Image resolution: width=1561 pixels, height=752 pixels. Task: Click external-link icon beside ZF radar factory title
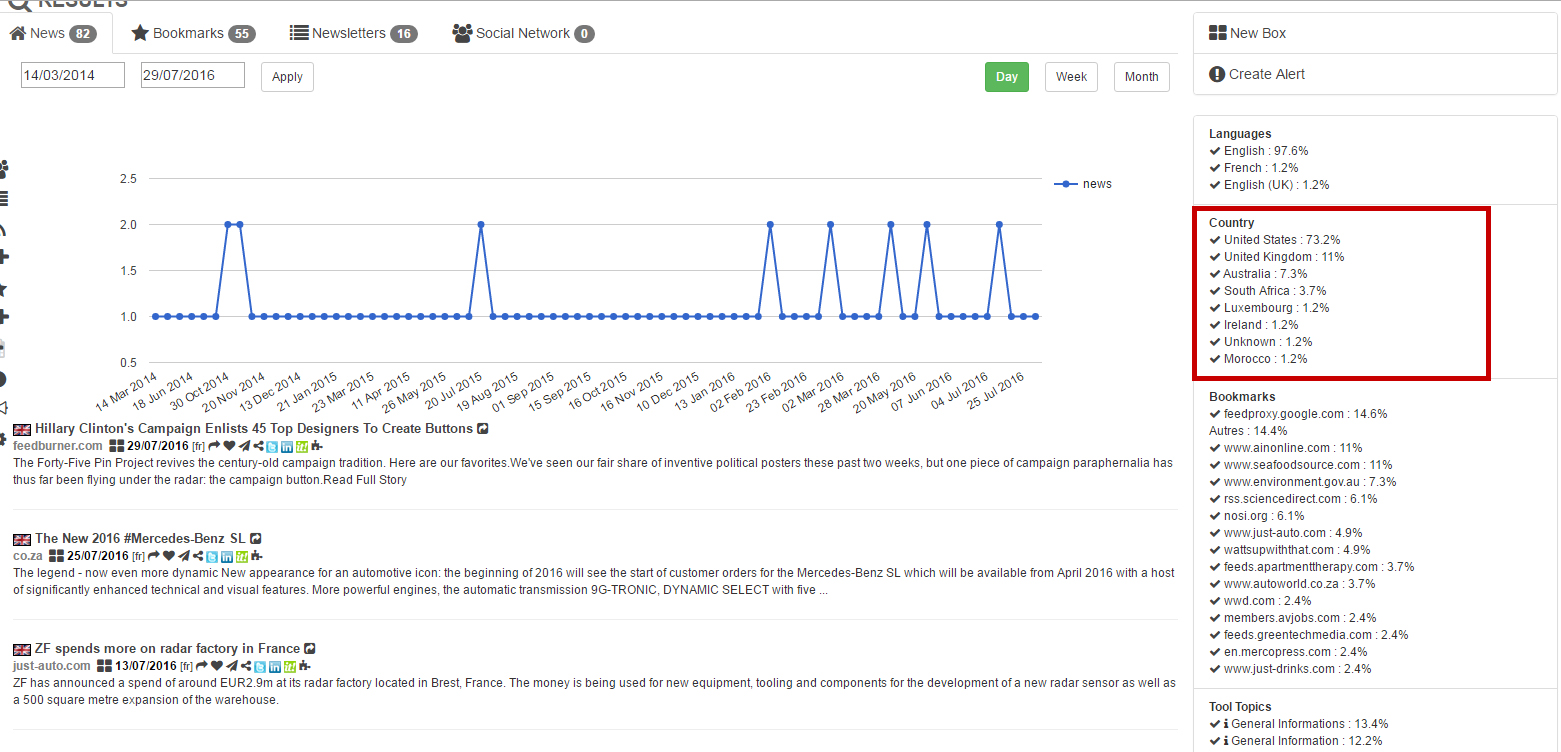309,648
